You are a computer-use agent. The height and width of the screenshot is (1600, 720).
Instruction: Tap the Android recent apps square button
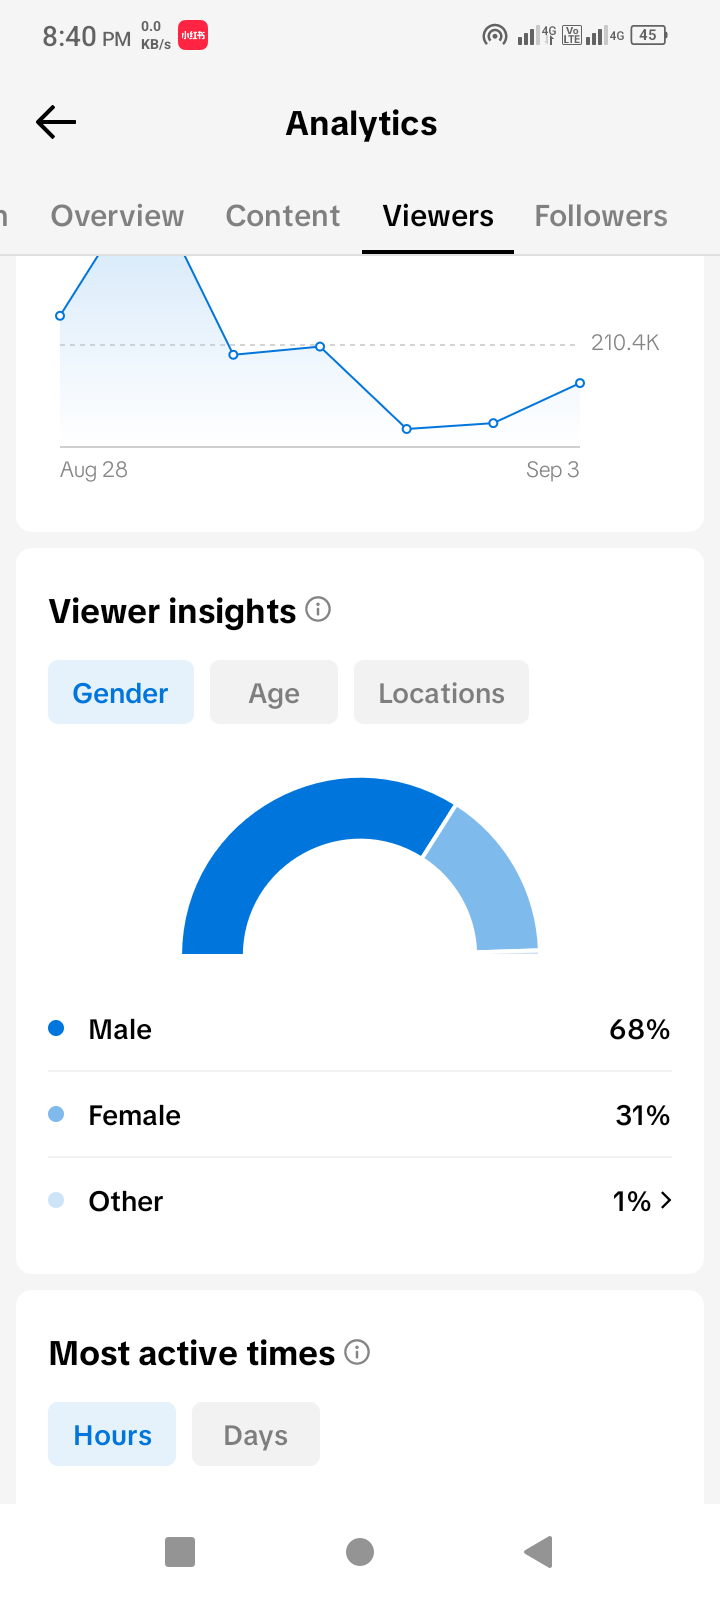[180, 1552]
